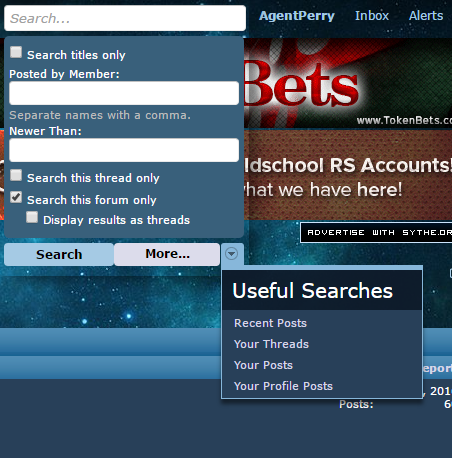Click the Search button
The image size is (452, 458).
click(59, 254)
